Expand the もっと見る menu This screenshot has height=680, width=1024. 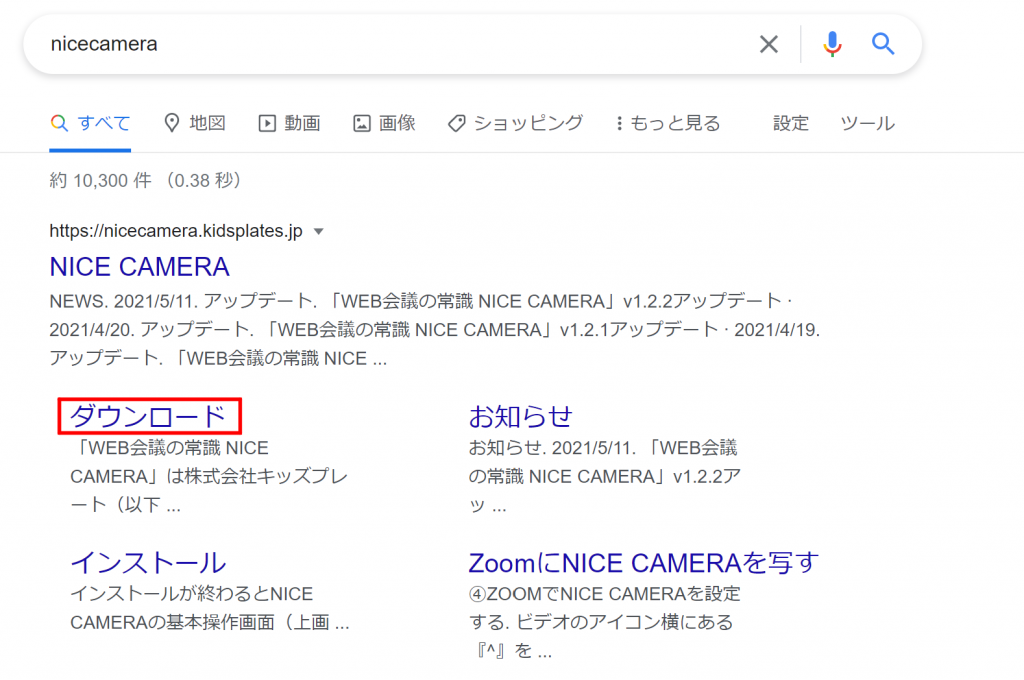668,123
